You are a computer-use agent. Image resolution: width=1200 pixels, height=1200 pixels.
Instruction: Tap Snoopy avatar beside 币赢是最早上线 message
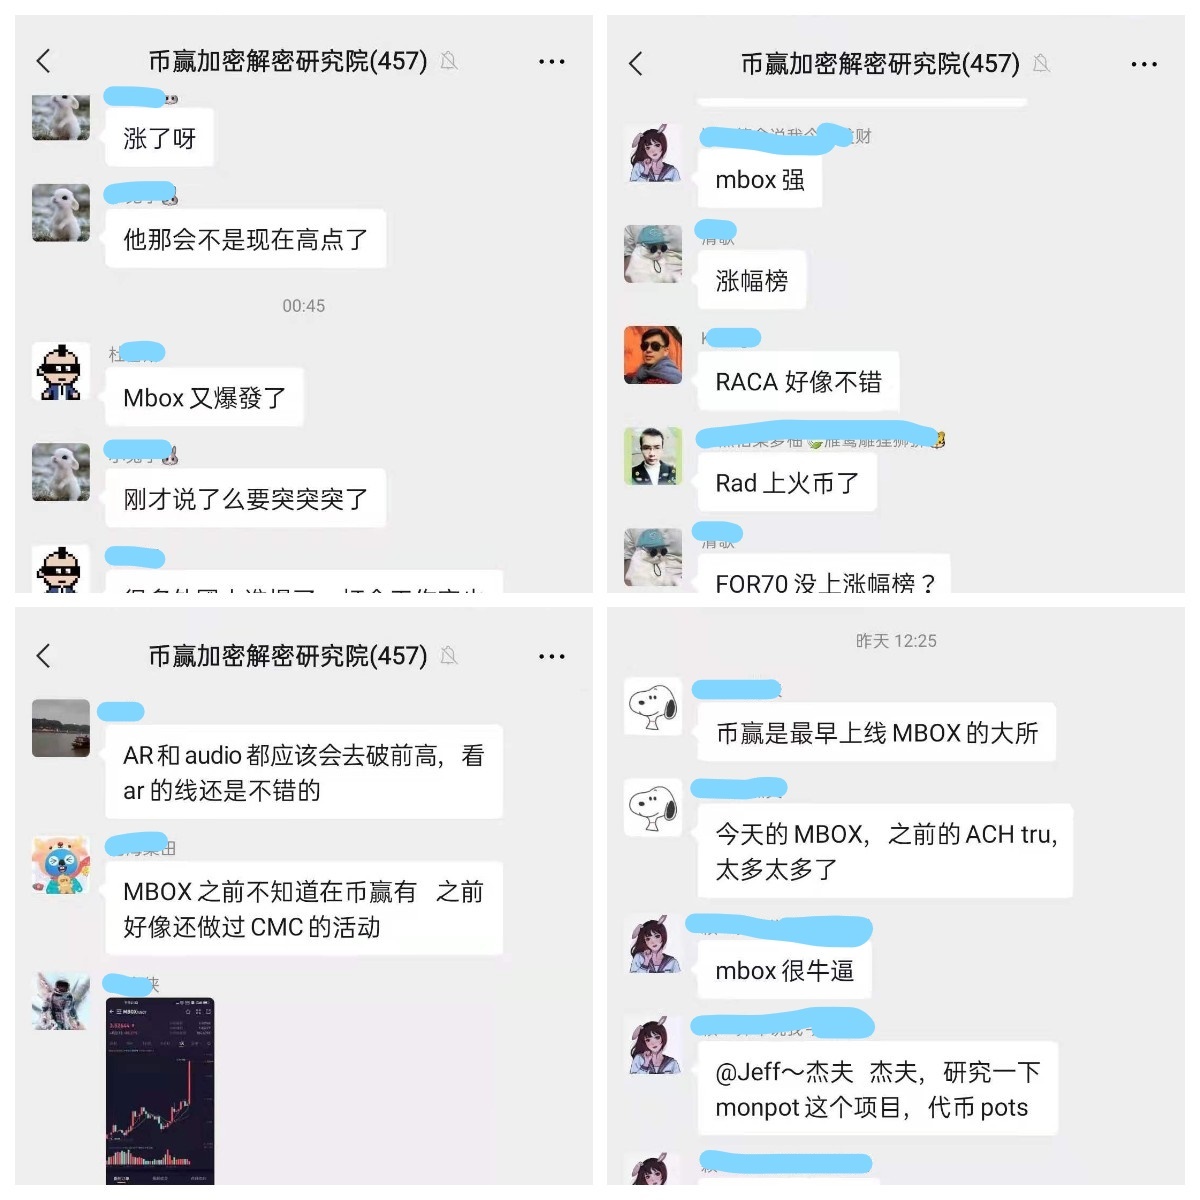pos(653,706)
